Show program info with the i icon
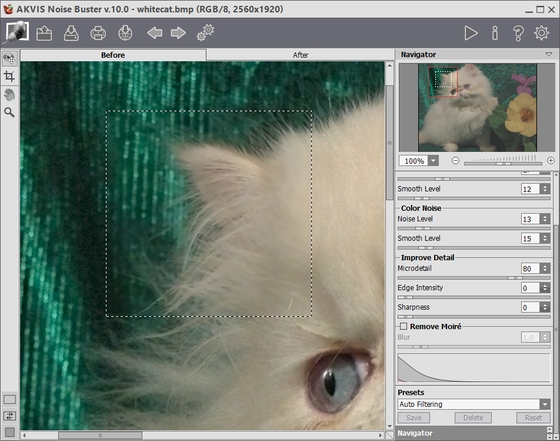 495,33
